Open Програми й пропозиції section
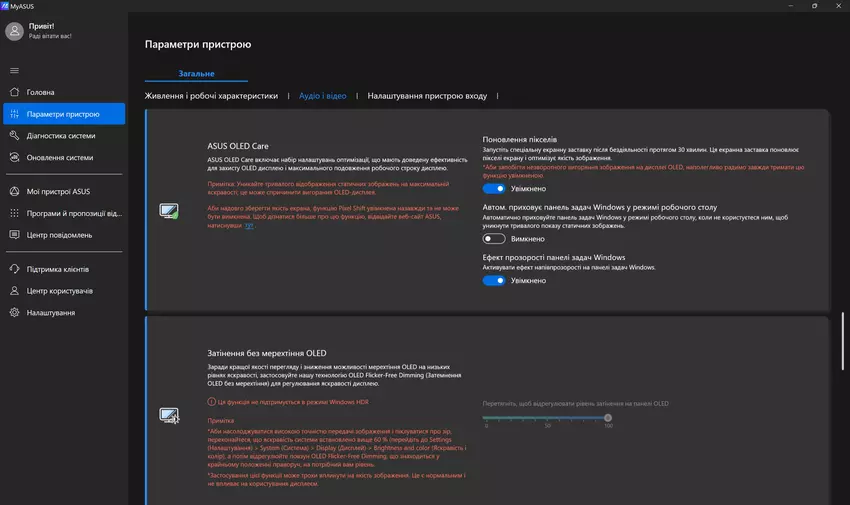This screenshot has height=505, width=850. tap(73, 213)
